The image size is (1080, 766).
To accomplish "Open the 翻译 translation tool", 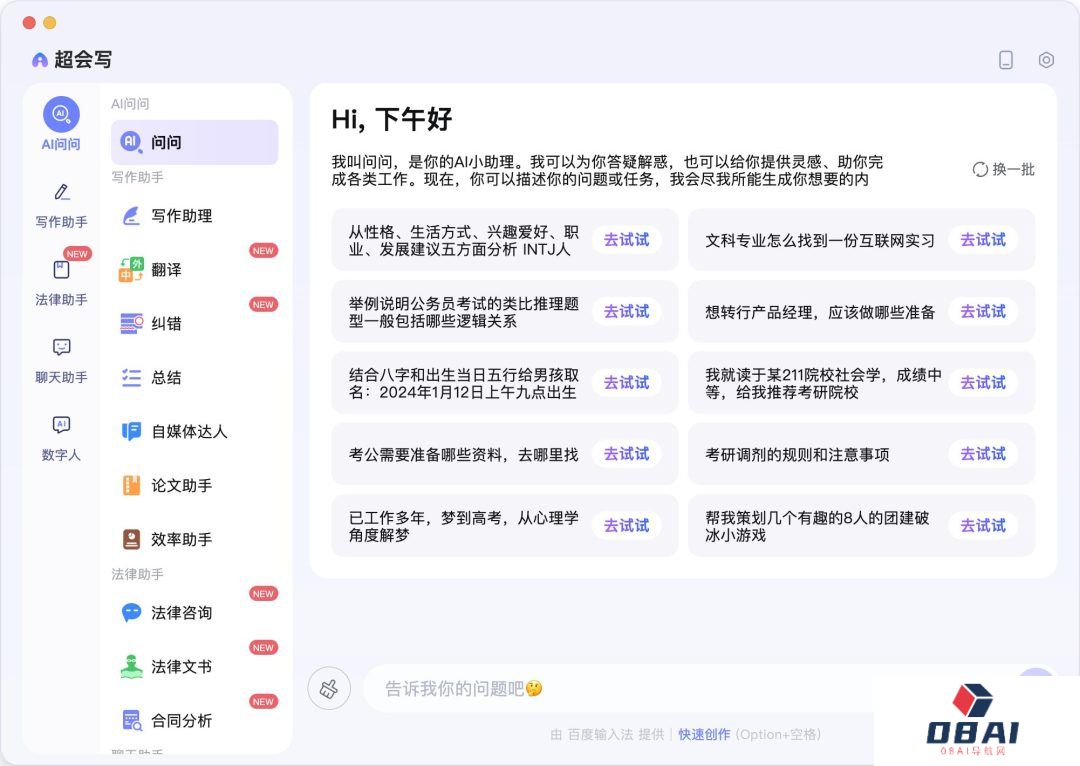I will click(195, 269).
